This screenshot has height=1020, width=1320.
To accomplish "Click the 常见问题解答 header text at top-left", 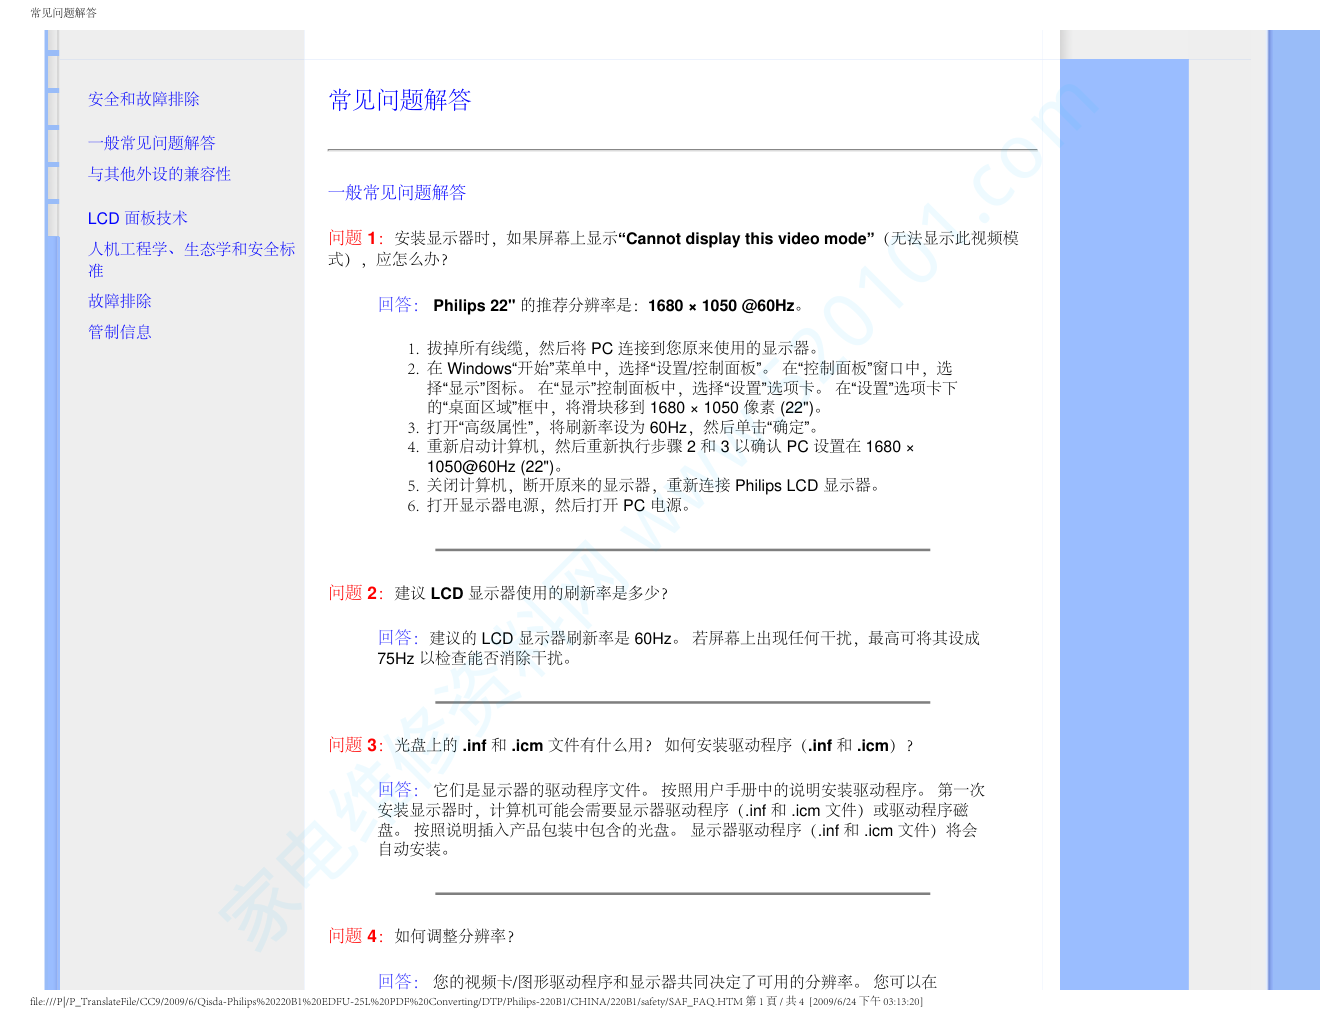I will 64,13.
